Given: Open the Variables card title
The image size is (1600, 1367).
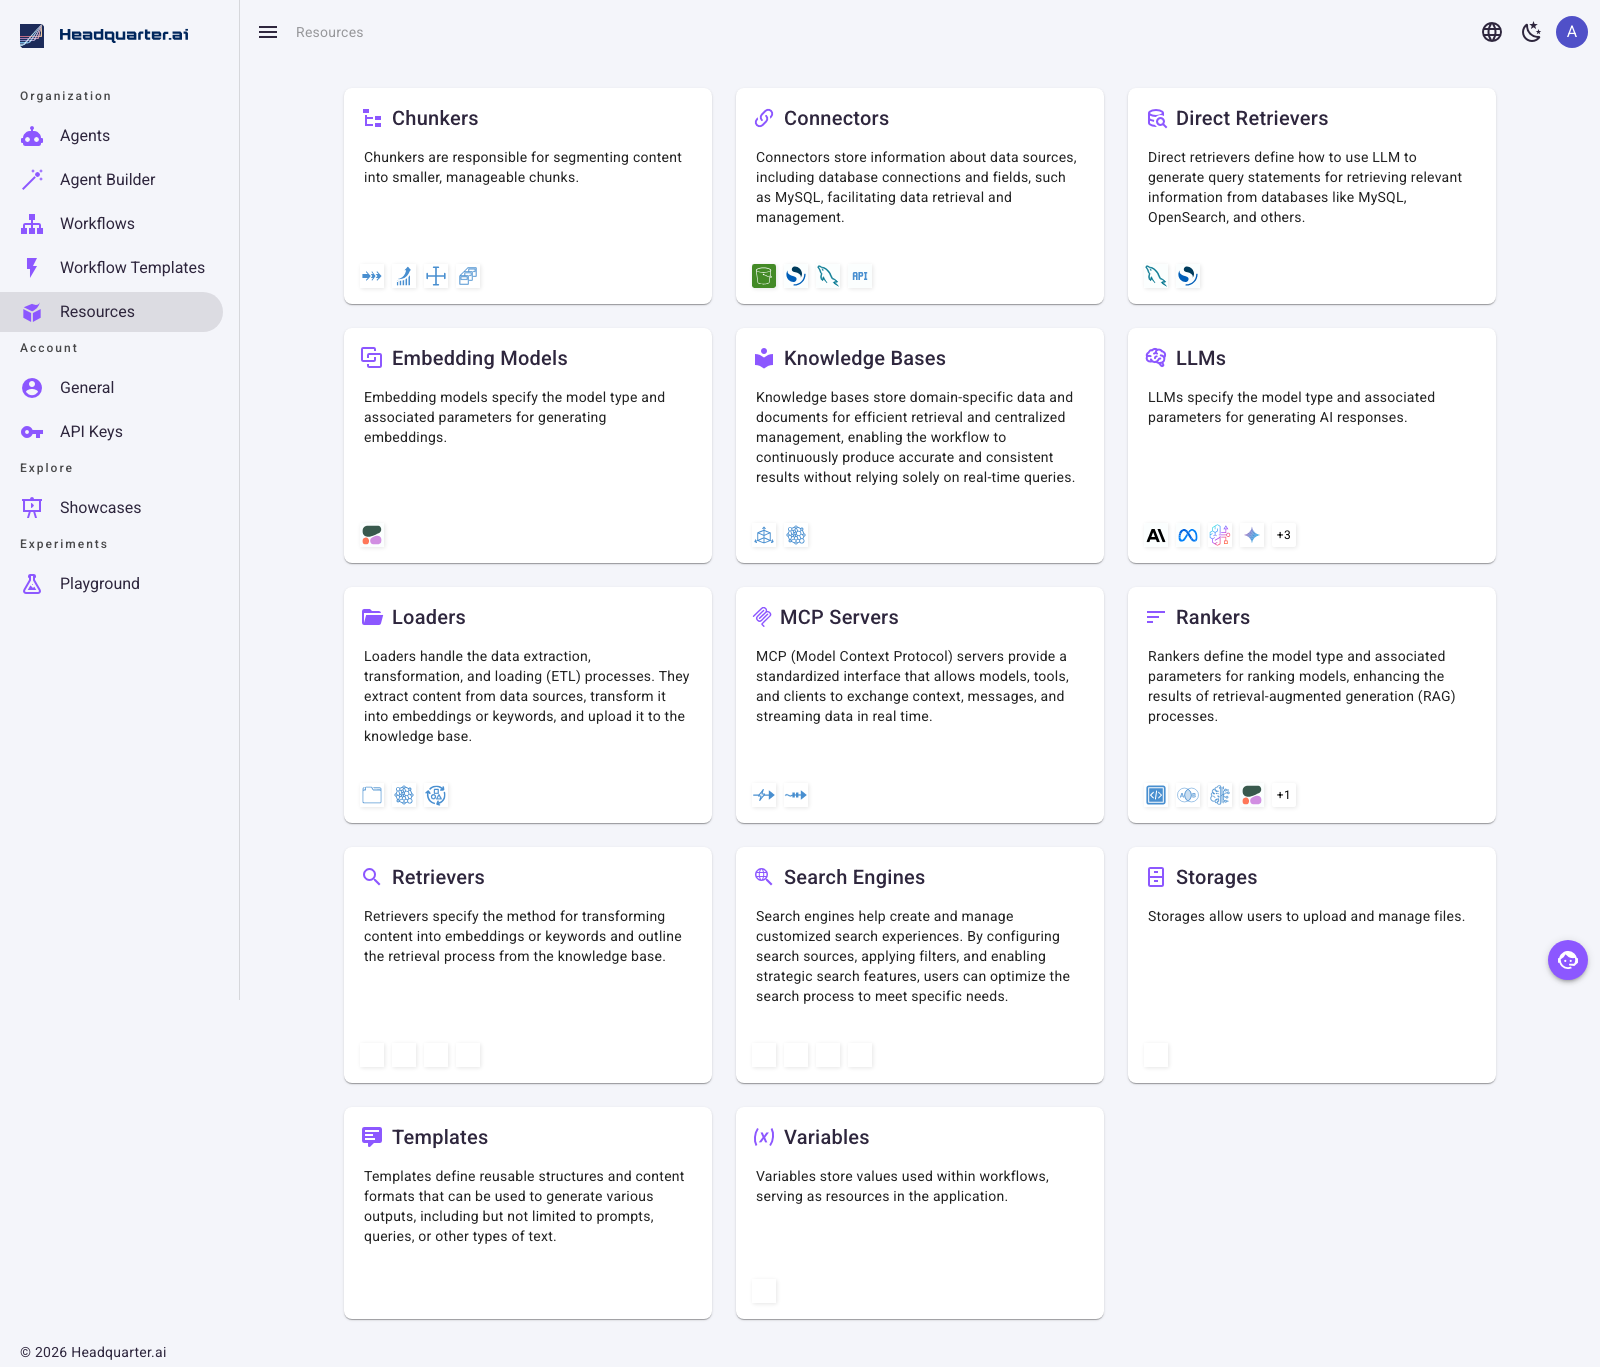Looking at the screenshot, I should [826, 1137].
